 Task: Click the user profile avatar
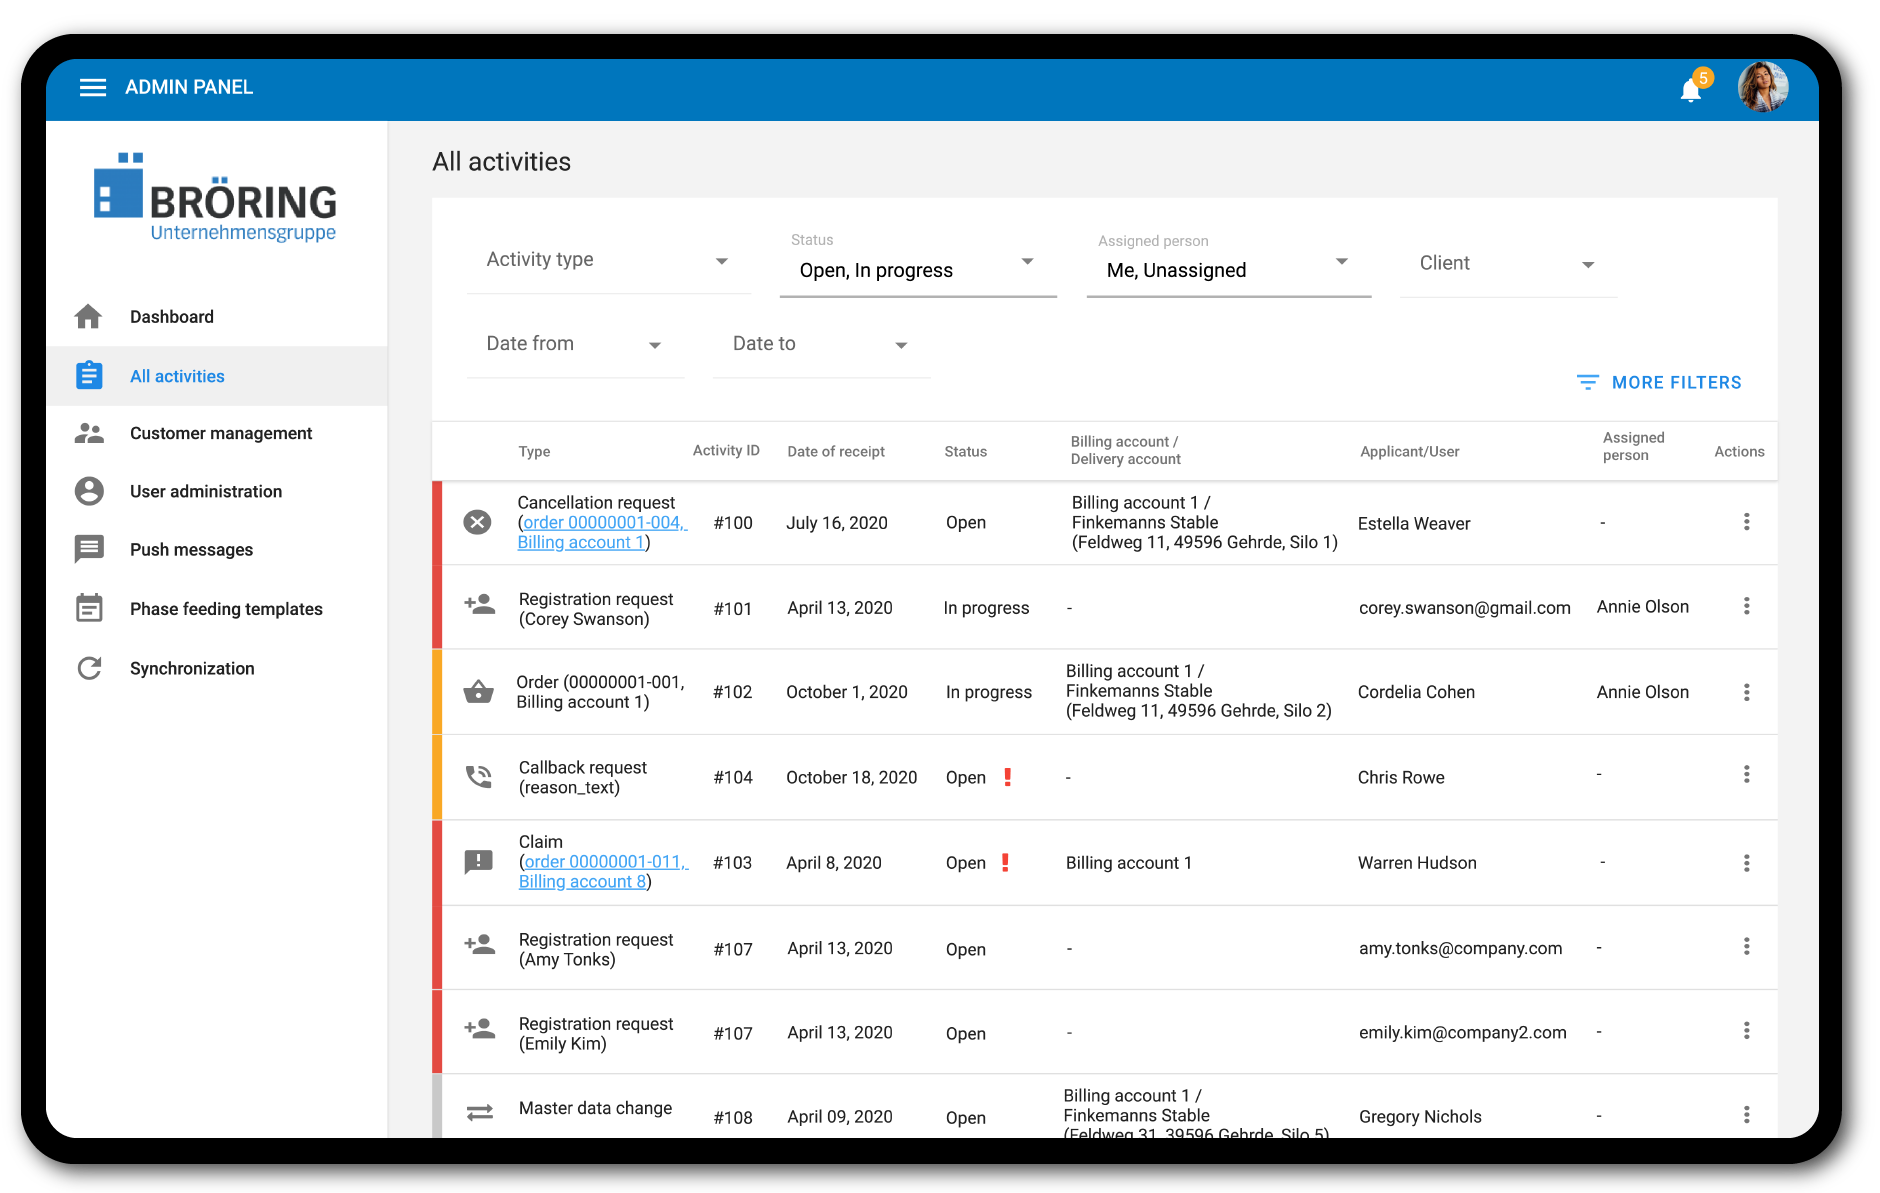1763,87
